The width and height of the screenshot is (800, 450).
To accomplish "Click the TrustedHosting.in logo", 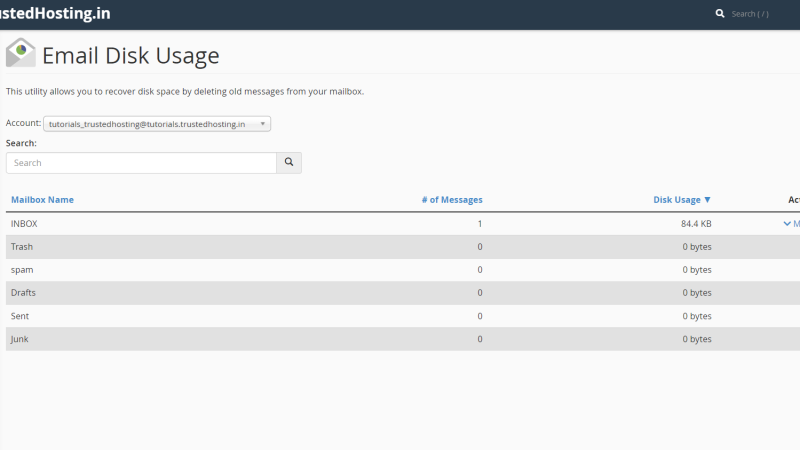I will point(55,13).
